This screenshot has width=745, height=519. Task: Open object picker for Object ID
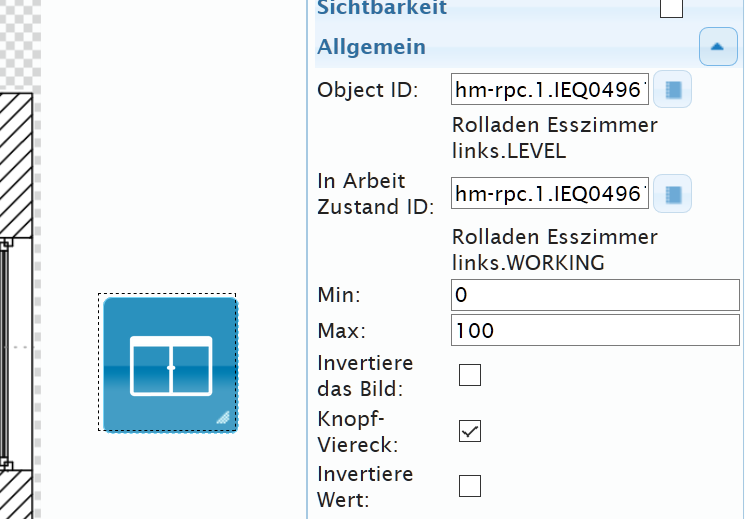tap(674, 90)
